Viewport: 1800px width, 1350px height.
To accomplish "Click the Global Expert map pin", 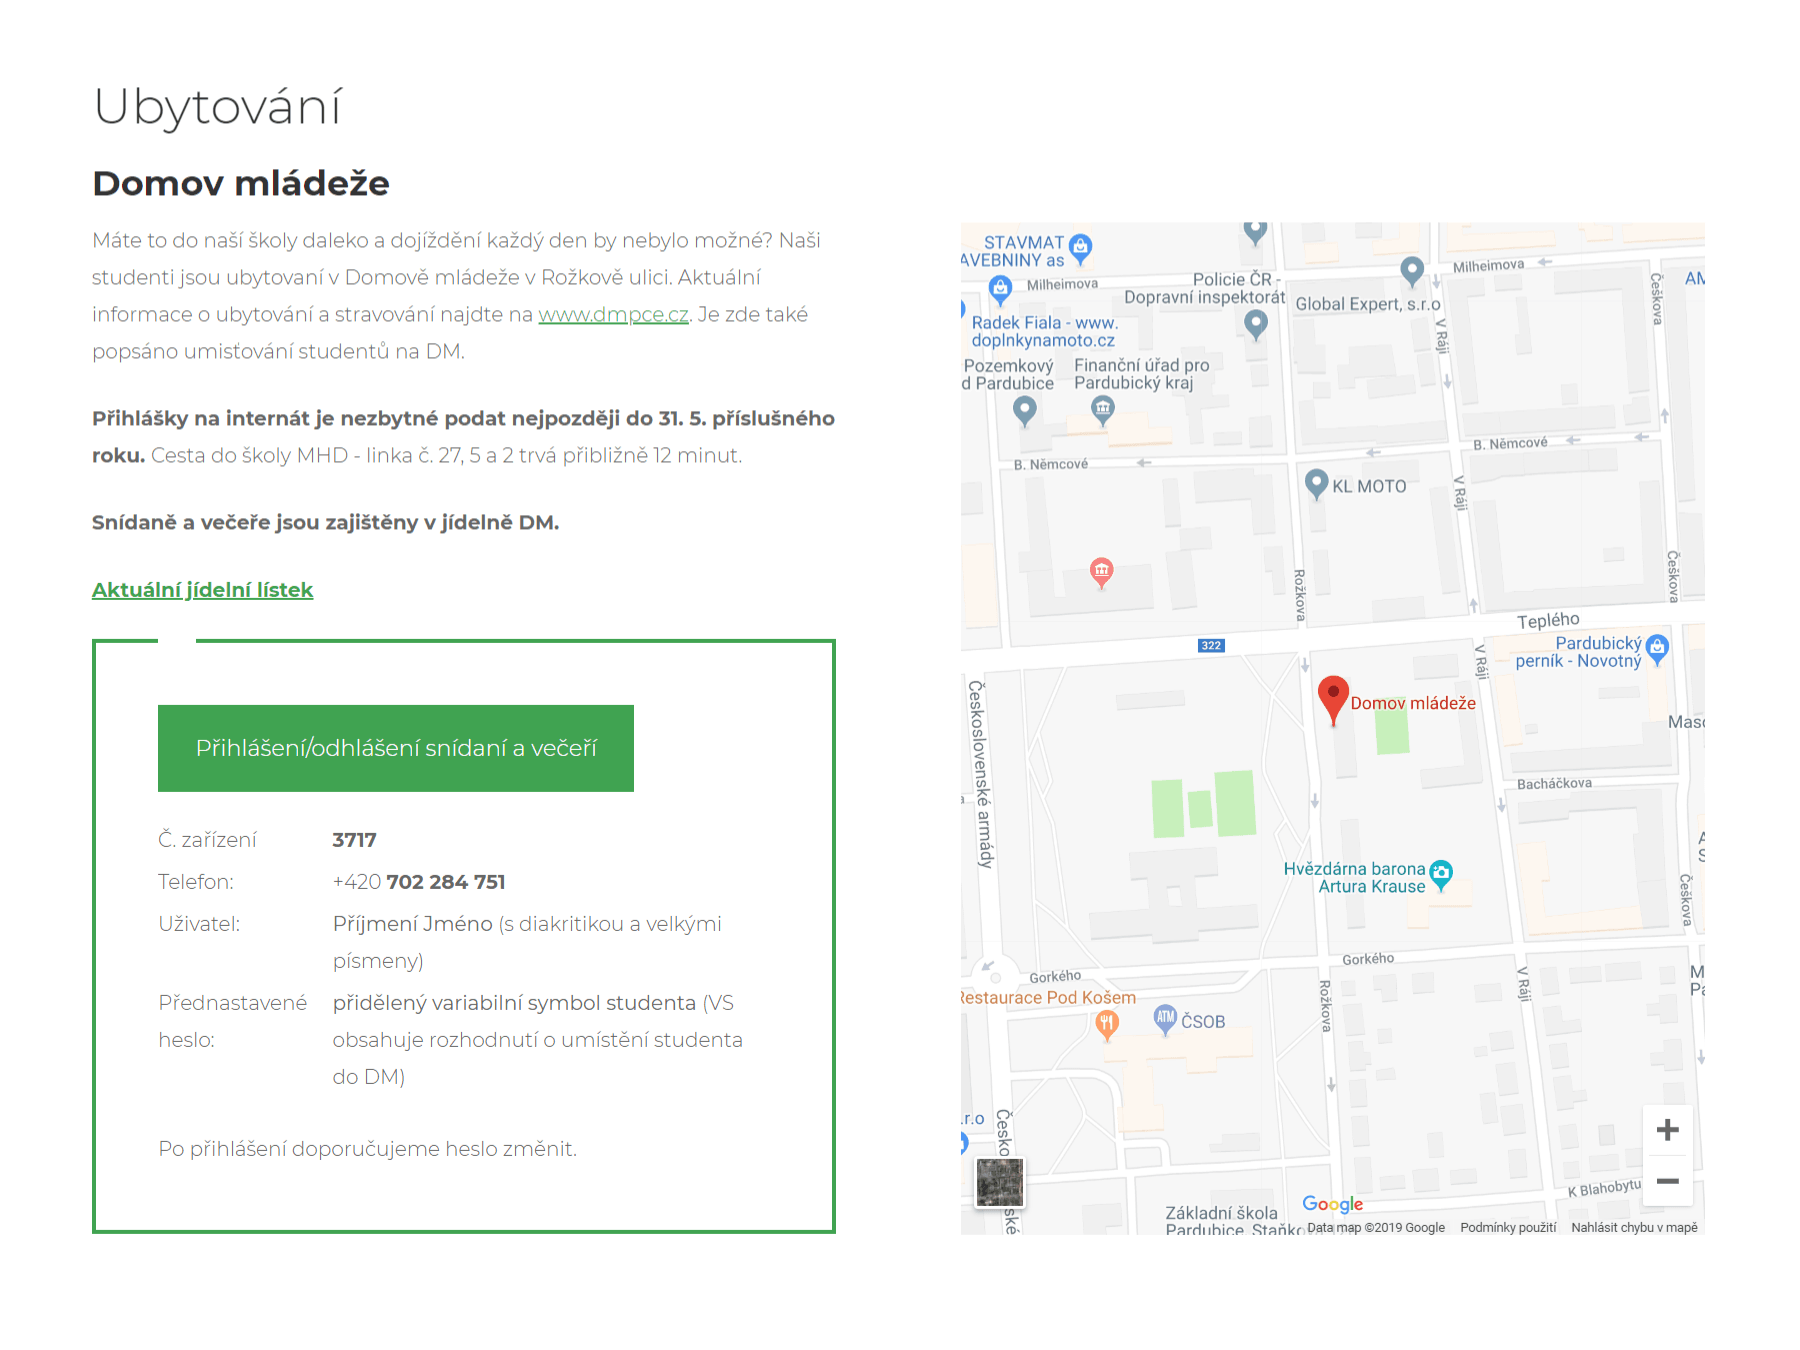I will [1411, 269].
